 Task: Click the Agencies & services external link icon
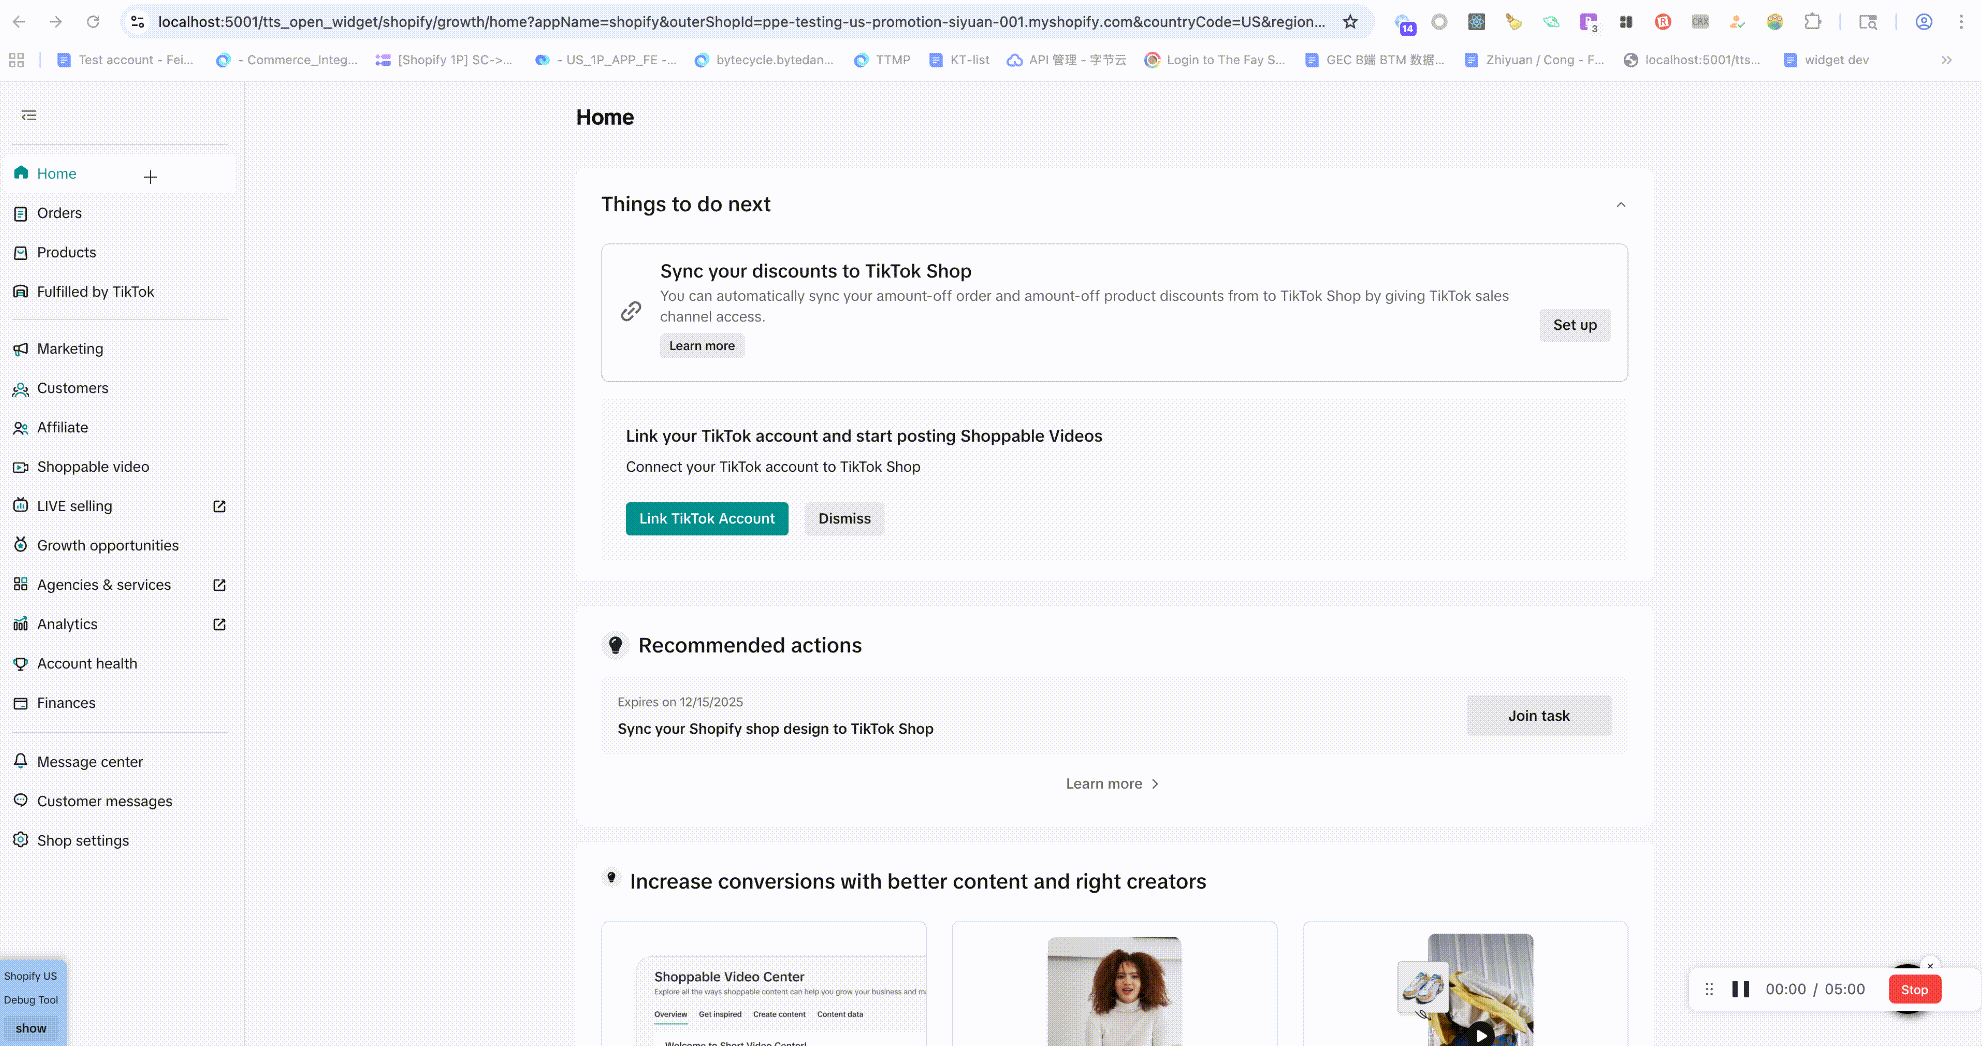(219, 585)
